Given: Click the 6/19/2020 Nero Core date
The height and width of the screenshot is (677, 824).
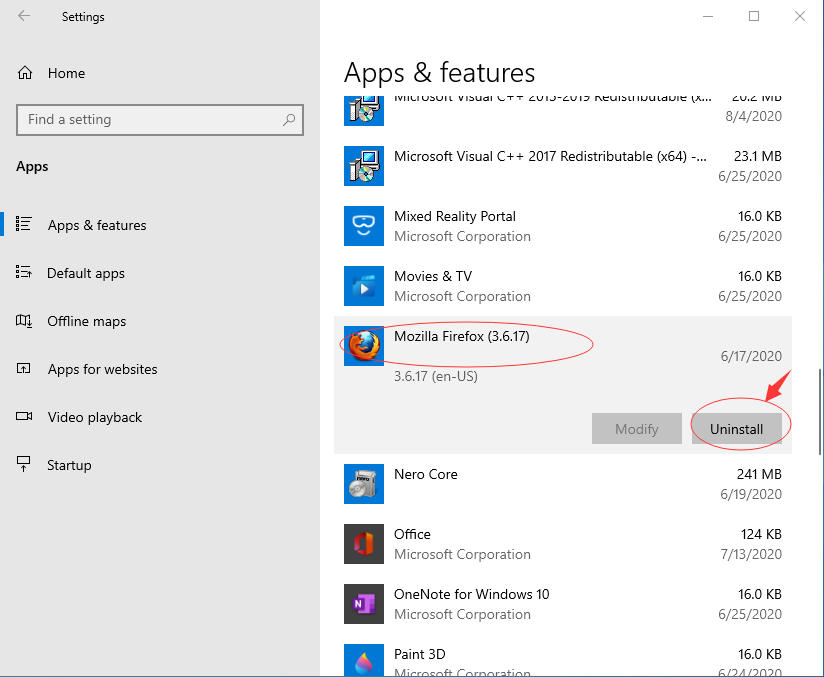Looking at the screenshot, I should [751, 494].
